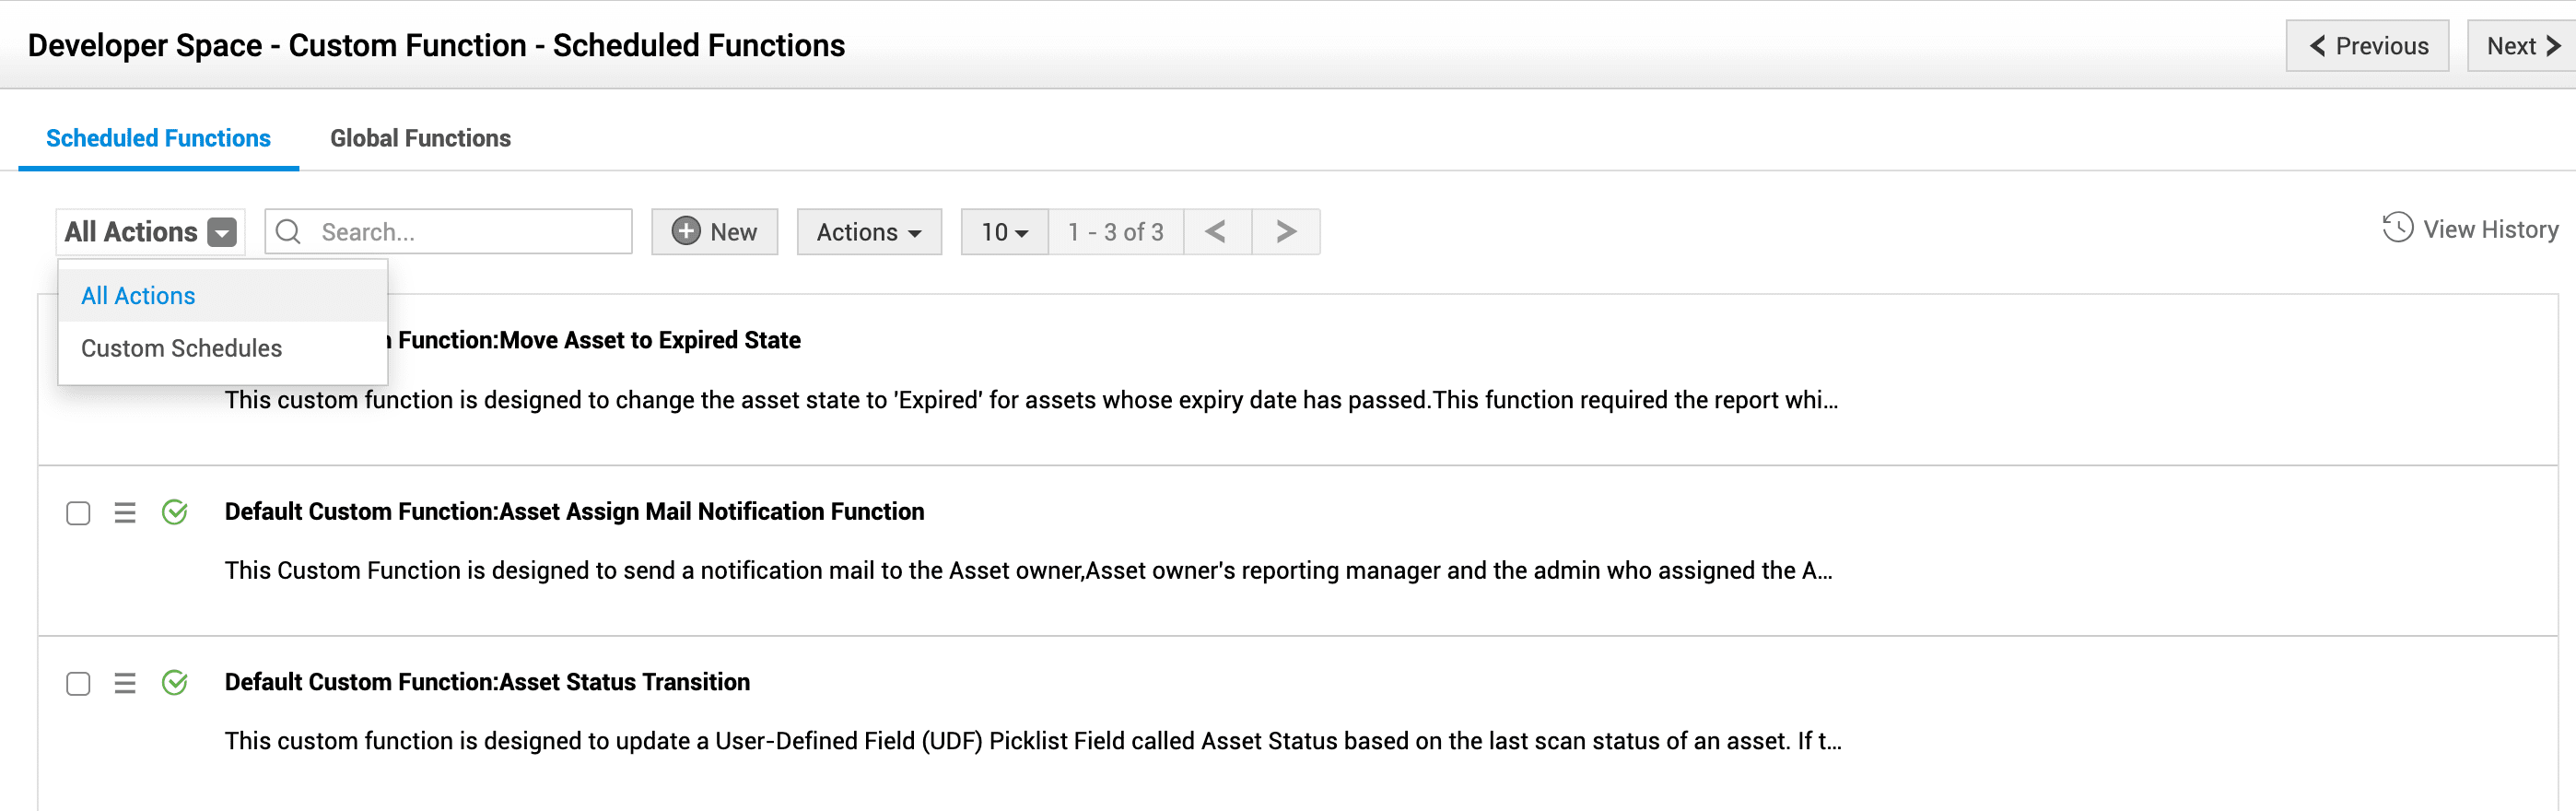Create a New scheduled function
This screenshot has height=811, width=2576.
tap(714, 232)
